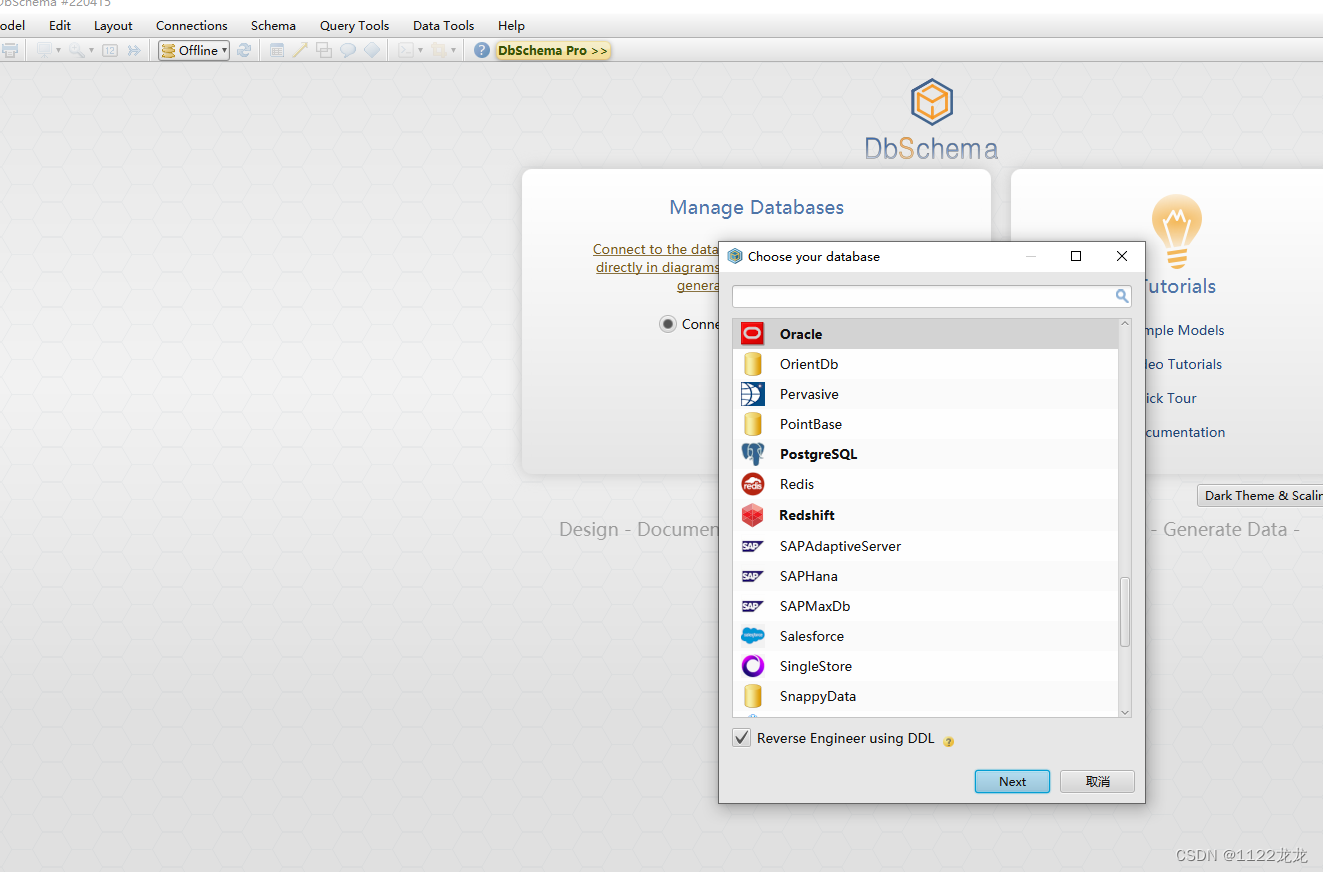The width and height of the screenshot is (1323, 872).
Task: Click the database search input field
Action: pyautogui.click(x=932, y=296)
